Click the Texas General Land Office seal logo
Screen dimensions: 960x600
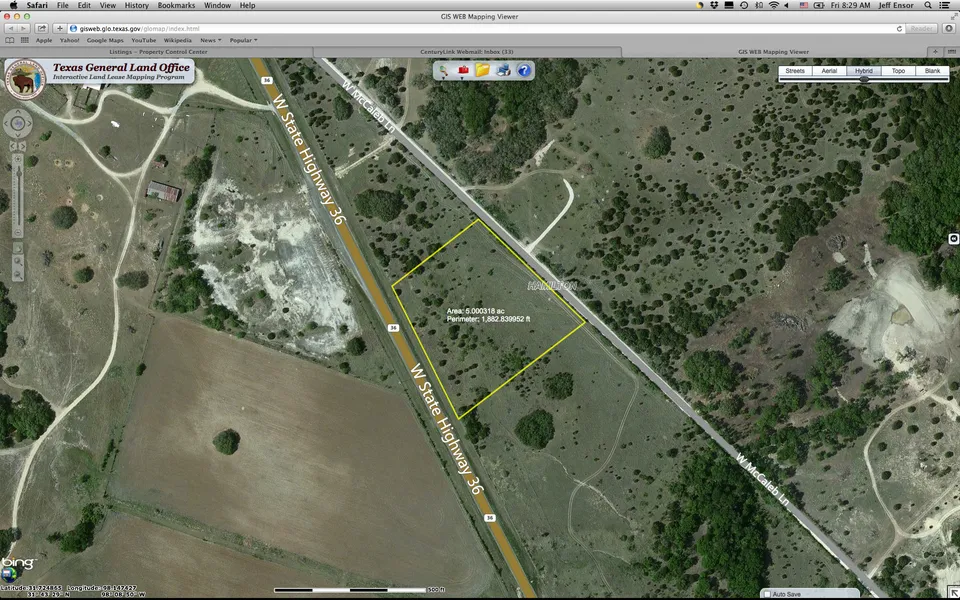pyautogui.click(x=25, y=78)
